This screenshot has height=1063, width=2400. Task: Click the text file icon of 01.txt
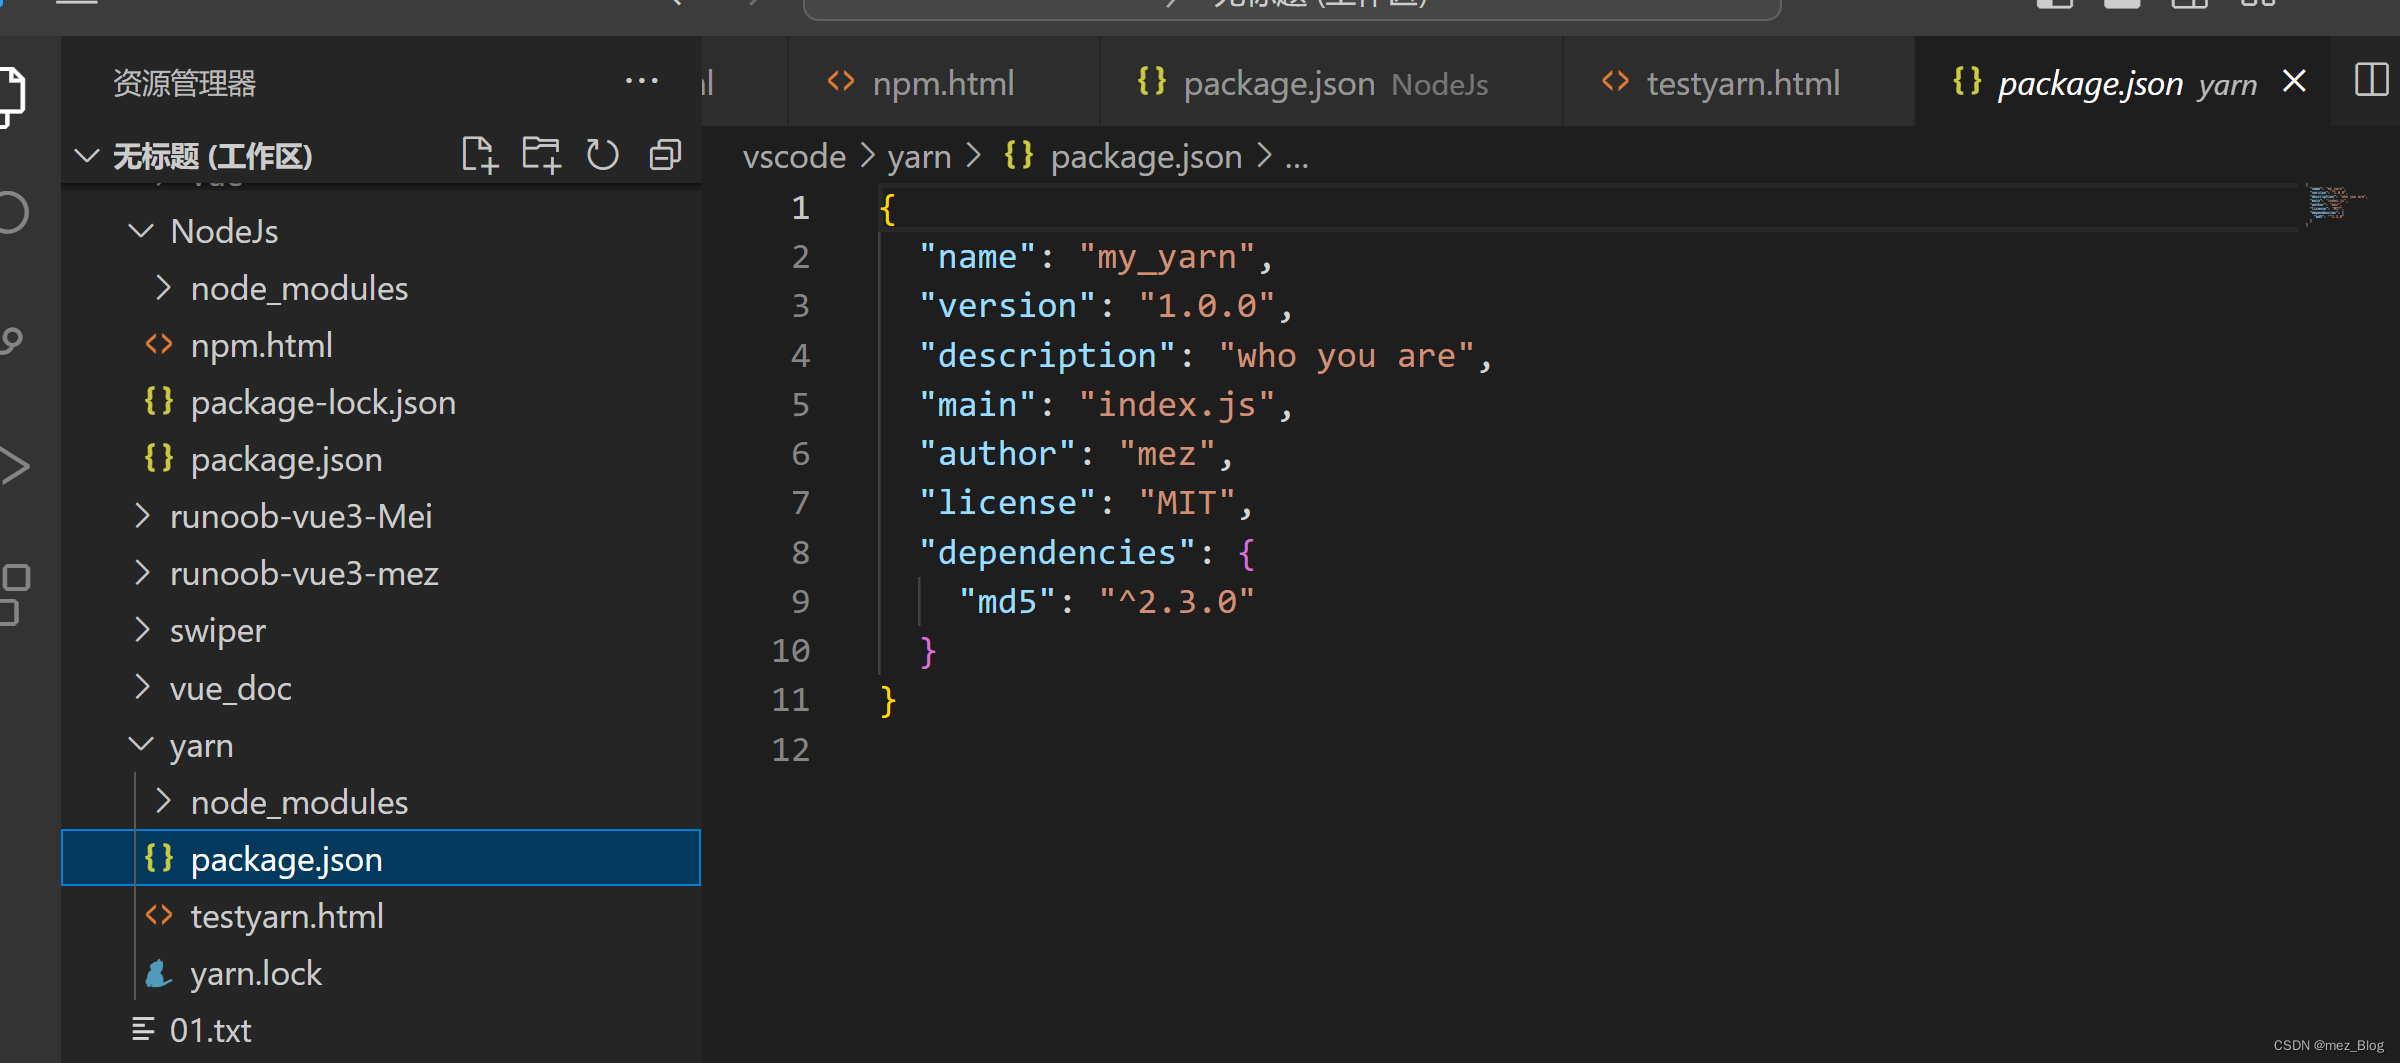tap(143, 1029)
